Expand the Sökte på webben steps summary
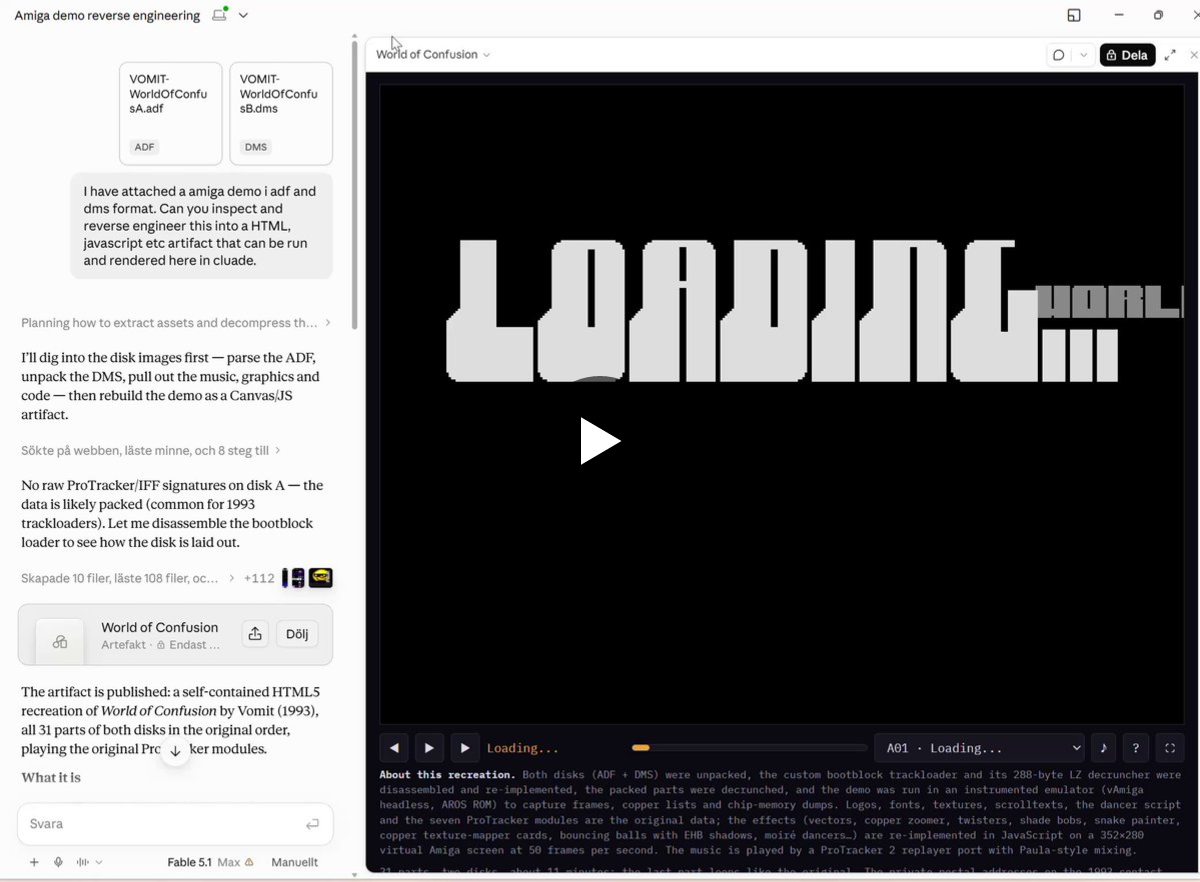The width and height of the screenshot is (1200, 882). click(151, 451)
